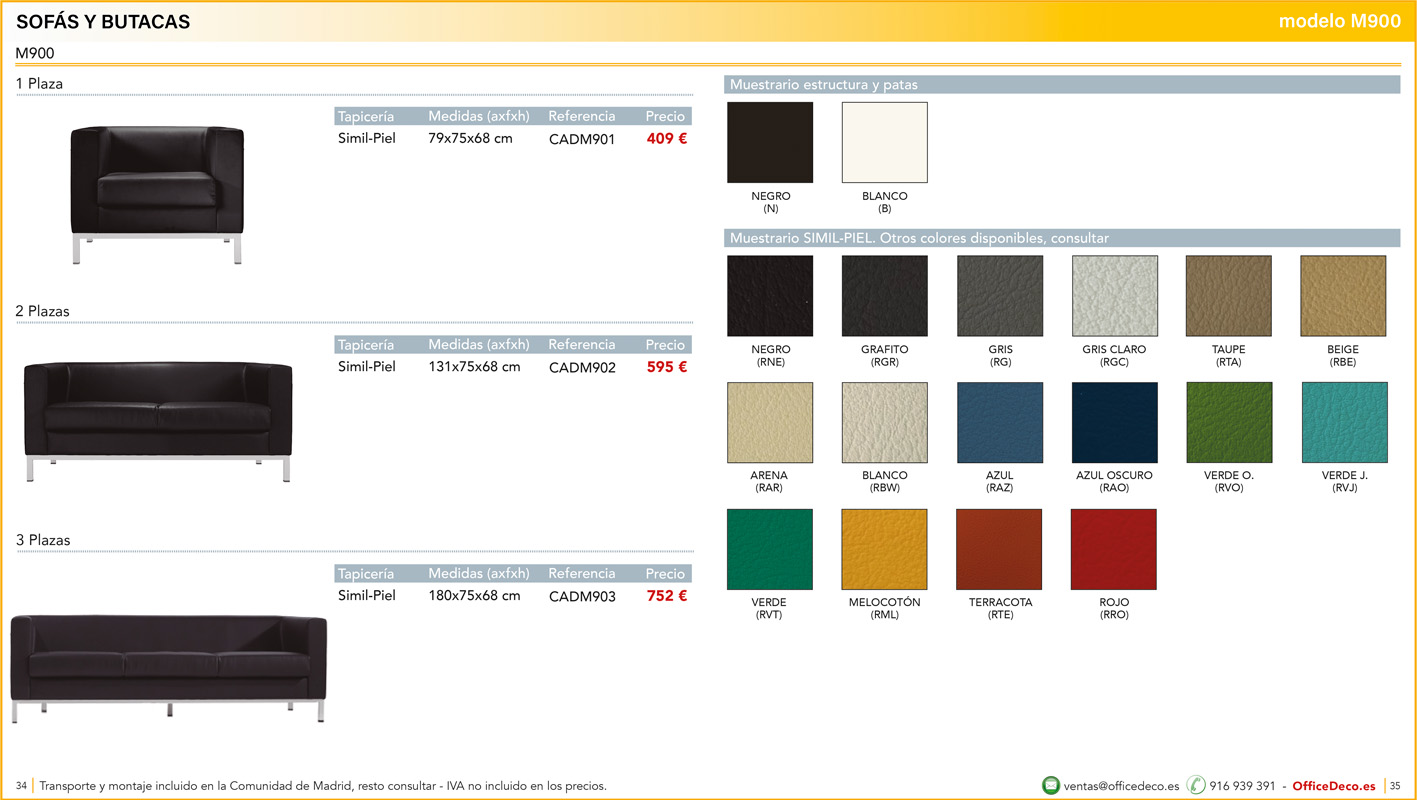Image resolution: width=1417 pixels, height=800 pixels.
Task: Select the BEIGE (RBE) swatch
Action: click(x=1343, y=296)
